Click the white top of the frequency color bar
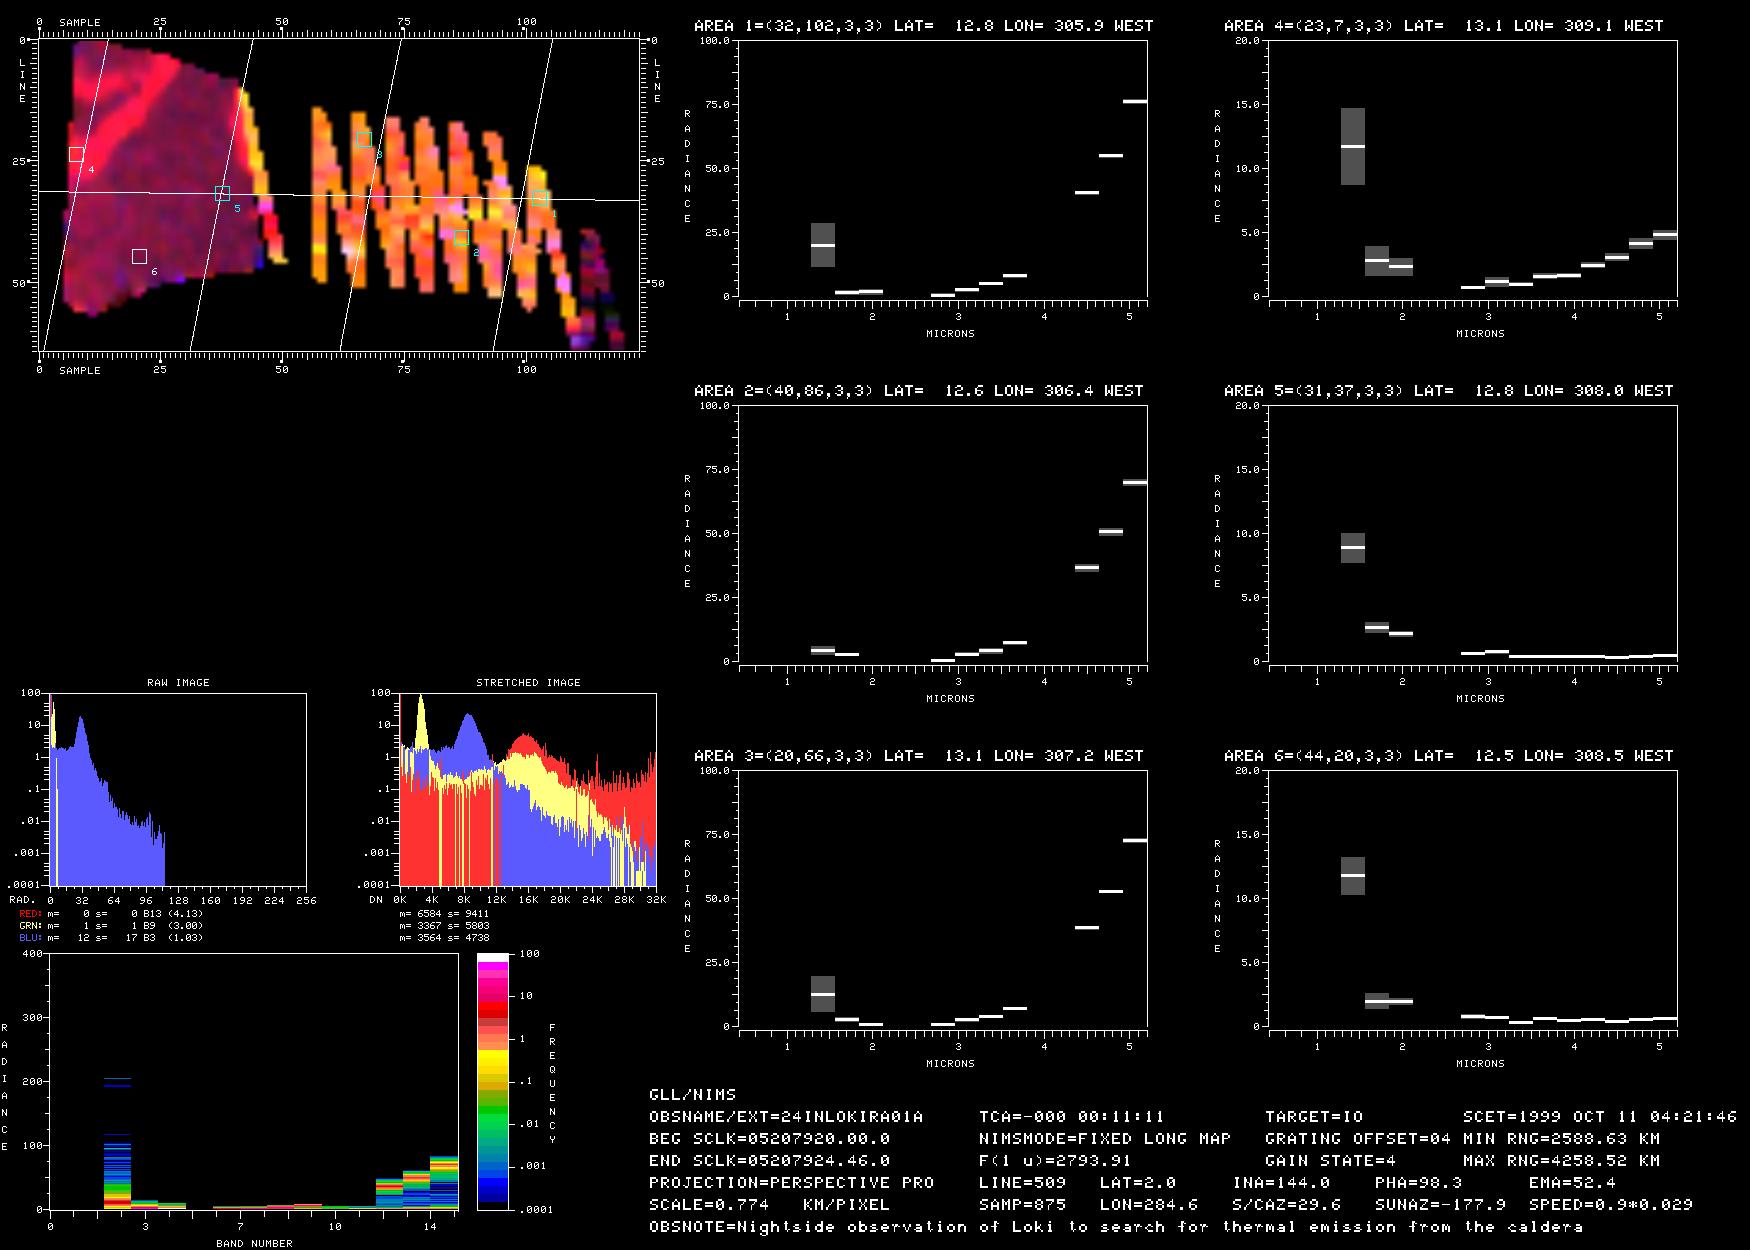Image resolution: width=1750 pixels, height=1250 pixels. [493, 958]
